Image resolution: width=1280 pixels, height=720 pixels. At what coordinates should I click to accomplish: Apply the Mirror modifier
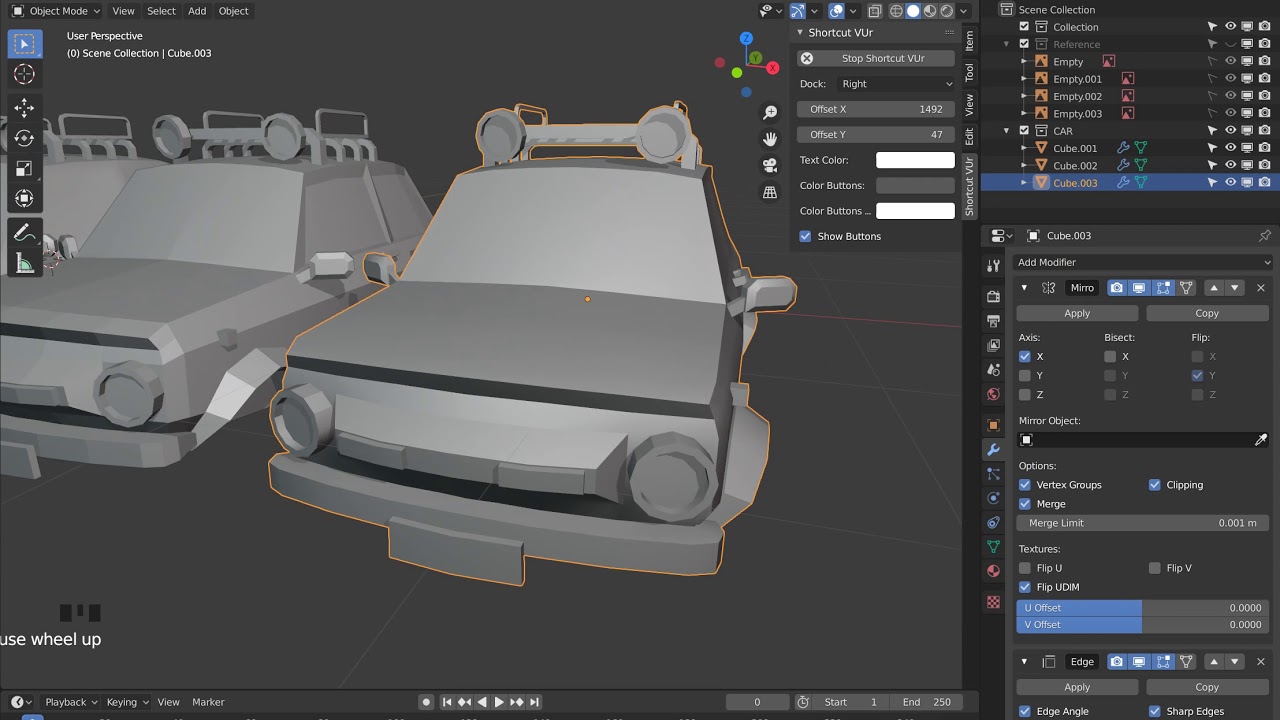[1077, 313]
